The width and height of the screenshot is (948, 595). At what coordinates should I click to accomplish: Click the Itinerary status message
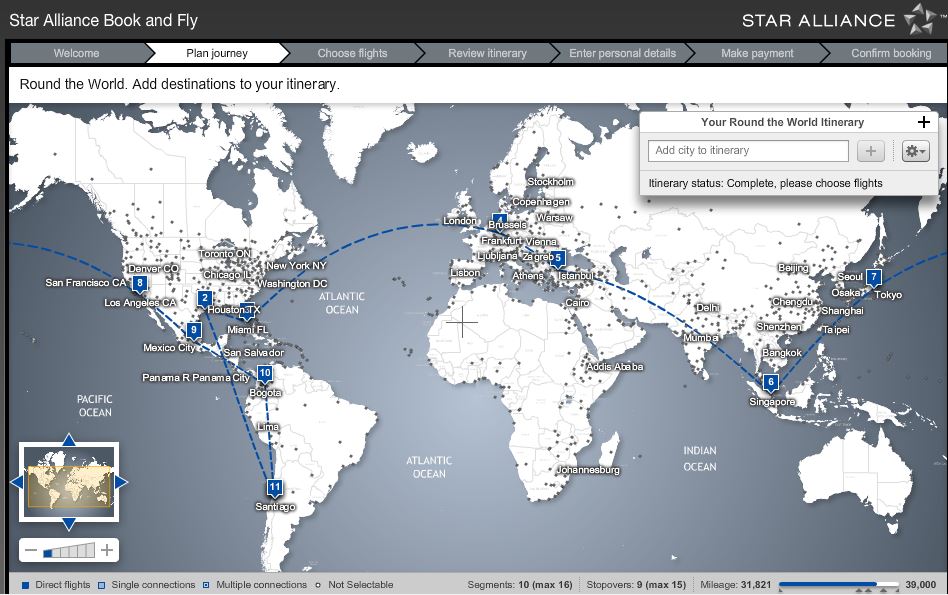[x=765, y=183]
